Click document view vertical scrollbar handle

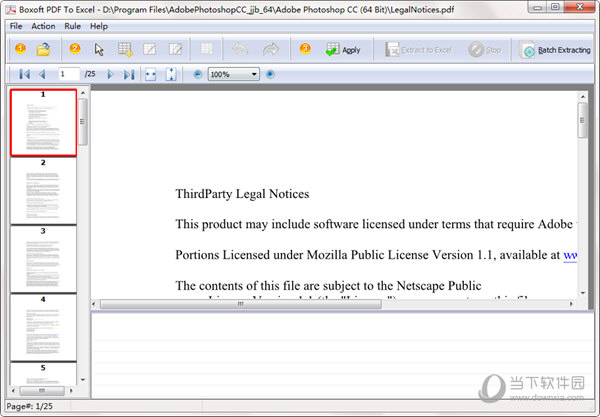point(582,120)
